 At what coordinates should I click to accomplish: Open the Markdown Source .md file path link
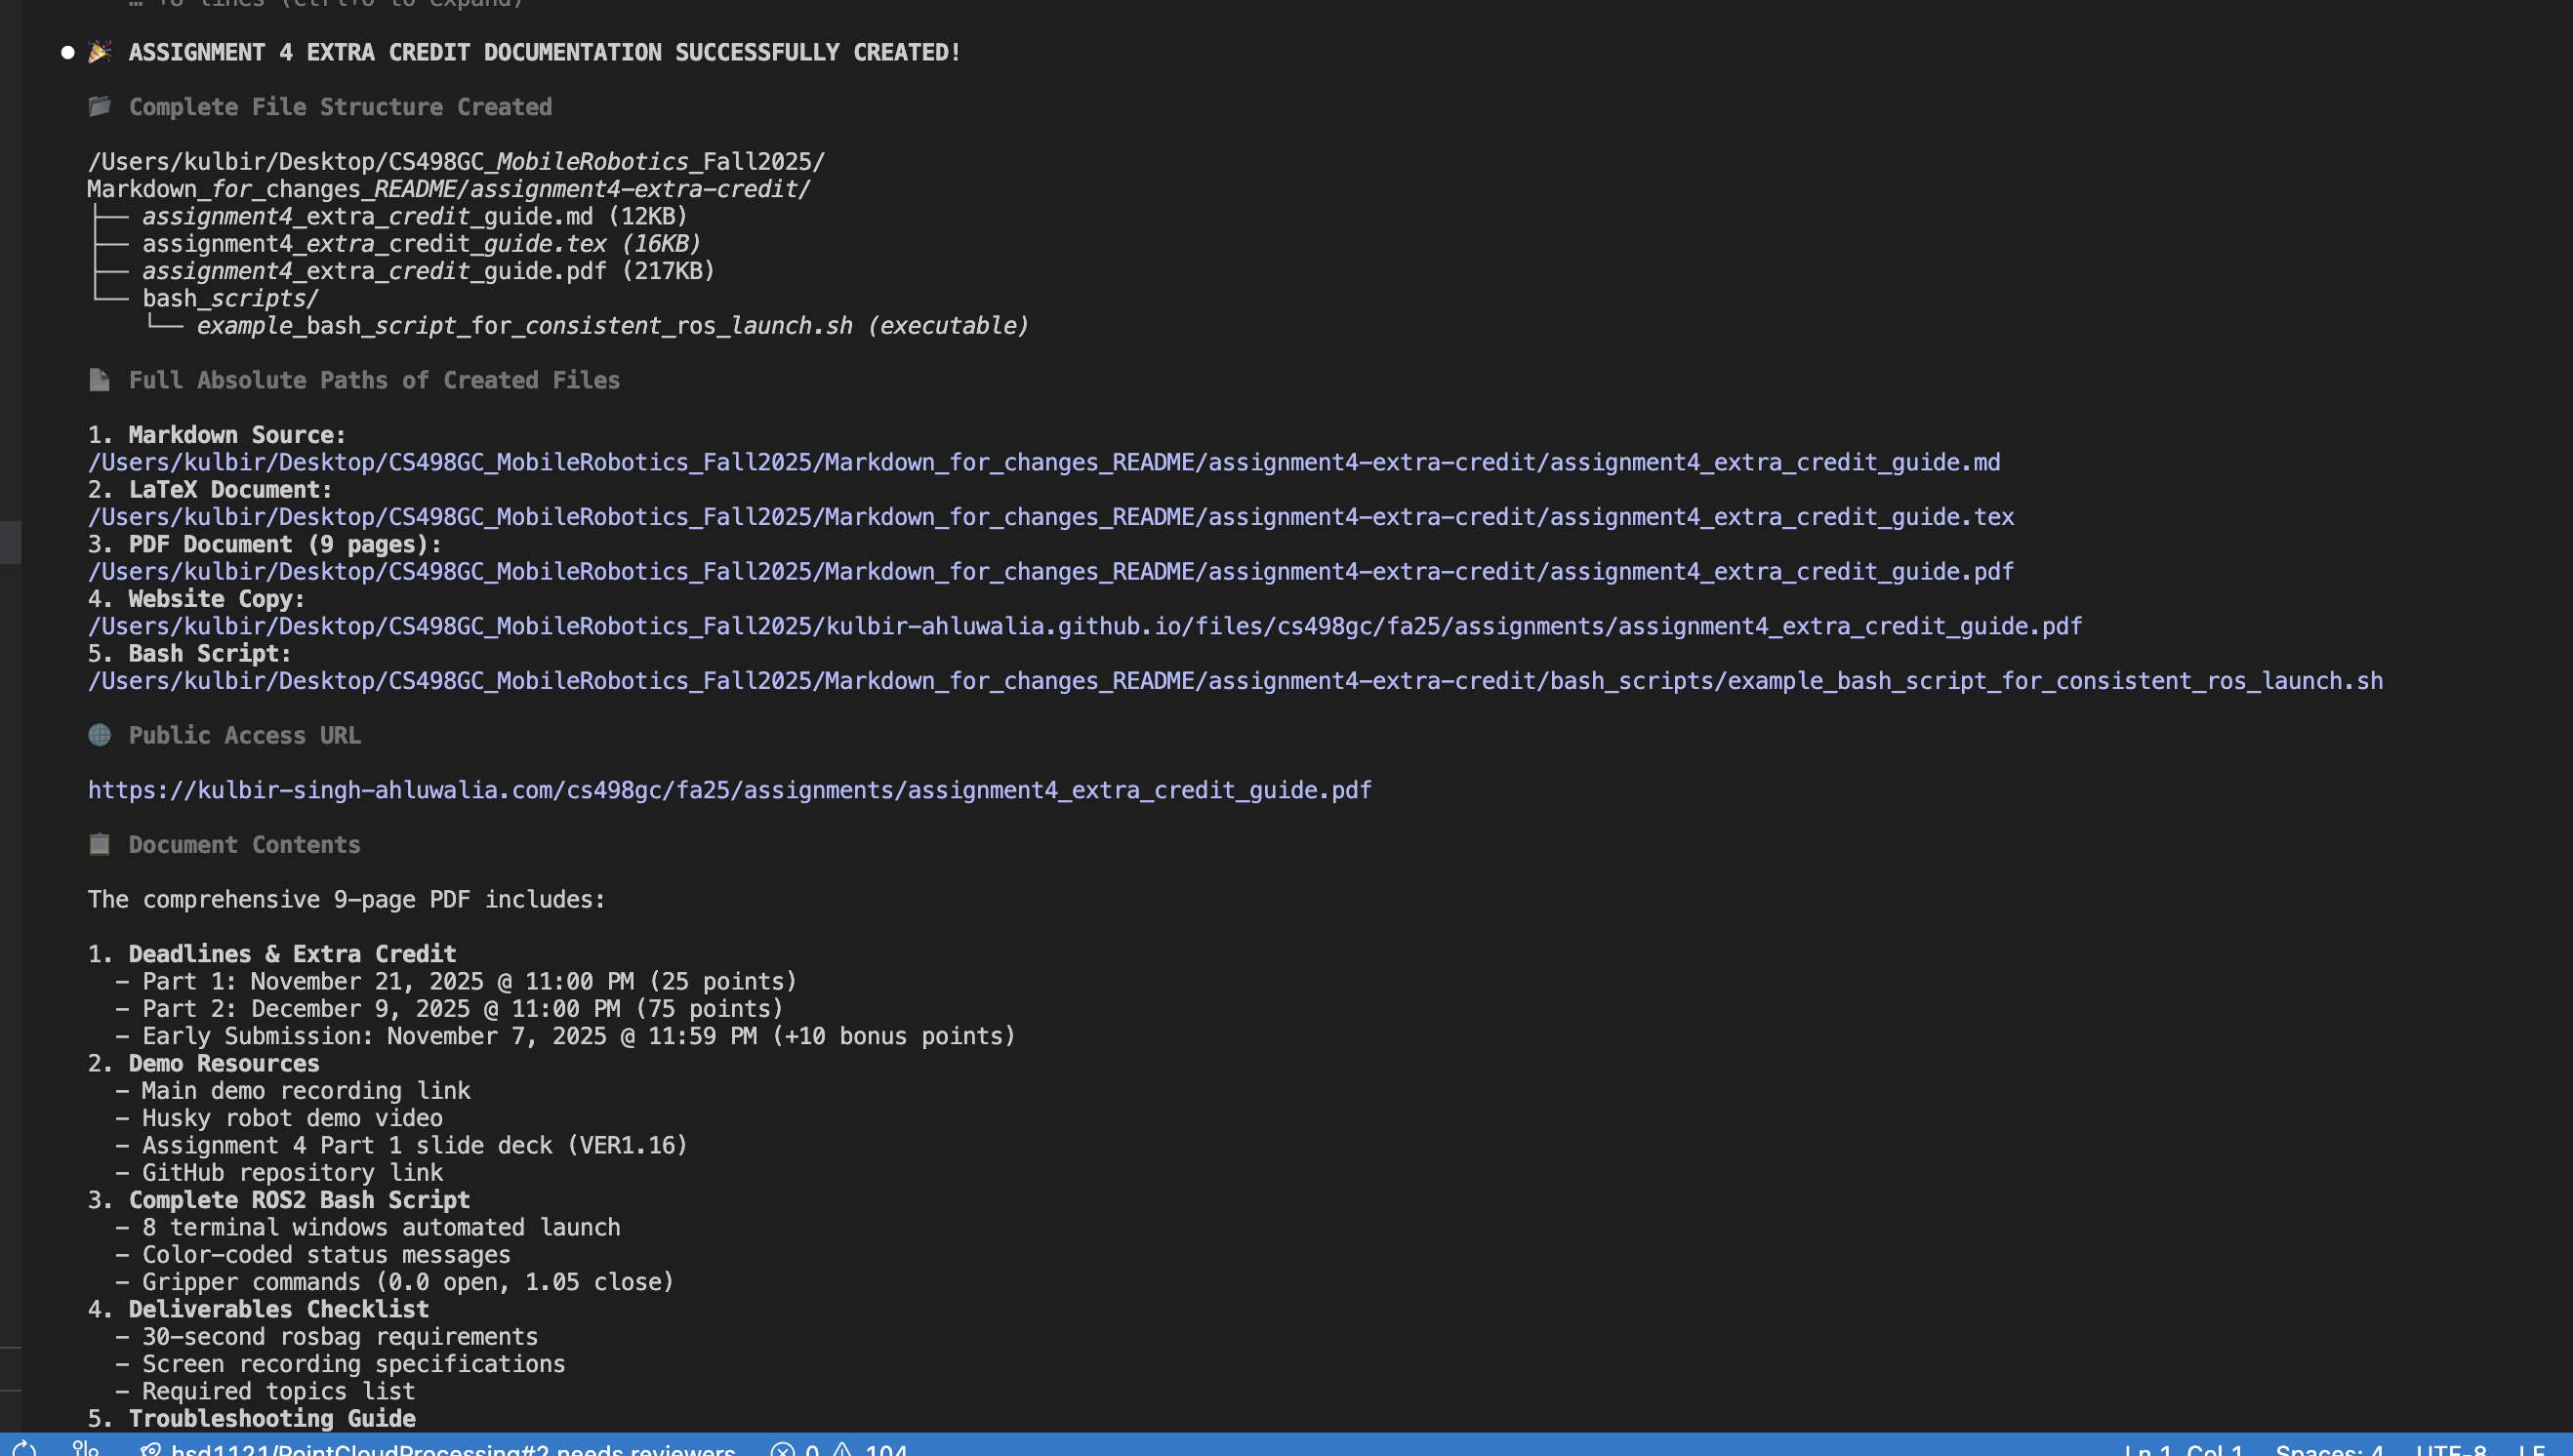[1044, 462]
